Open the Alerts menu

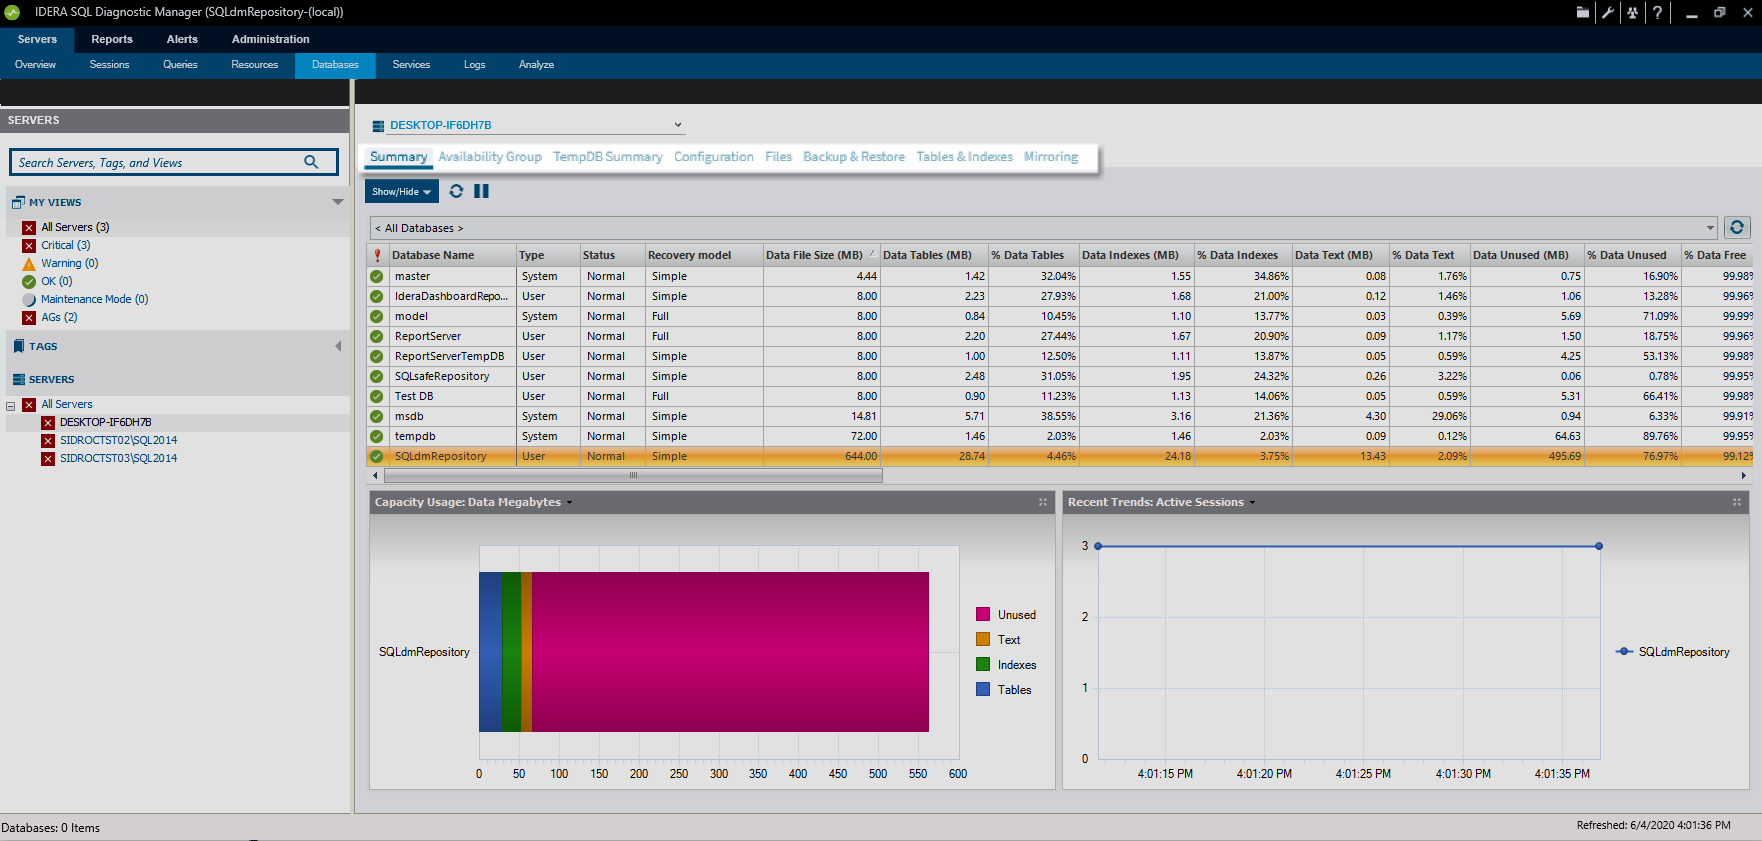182,39
